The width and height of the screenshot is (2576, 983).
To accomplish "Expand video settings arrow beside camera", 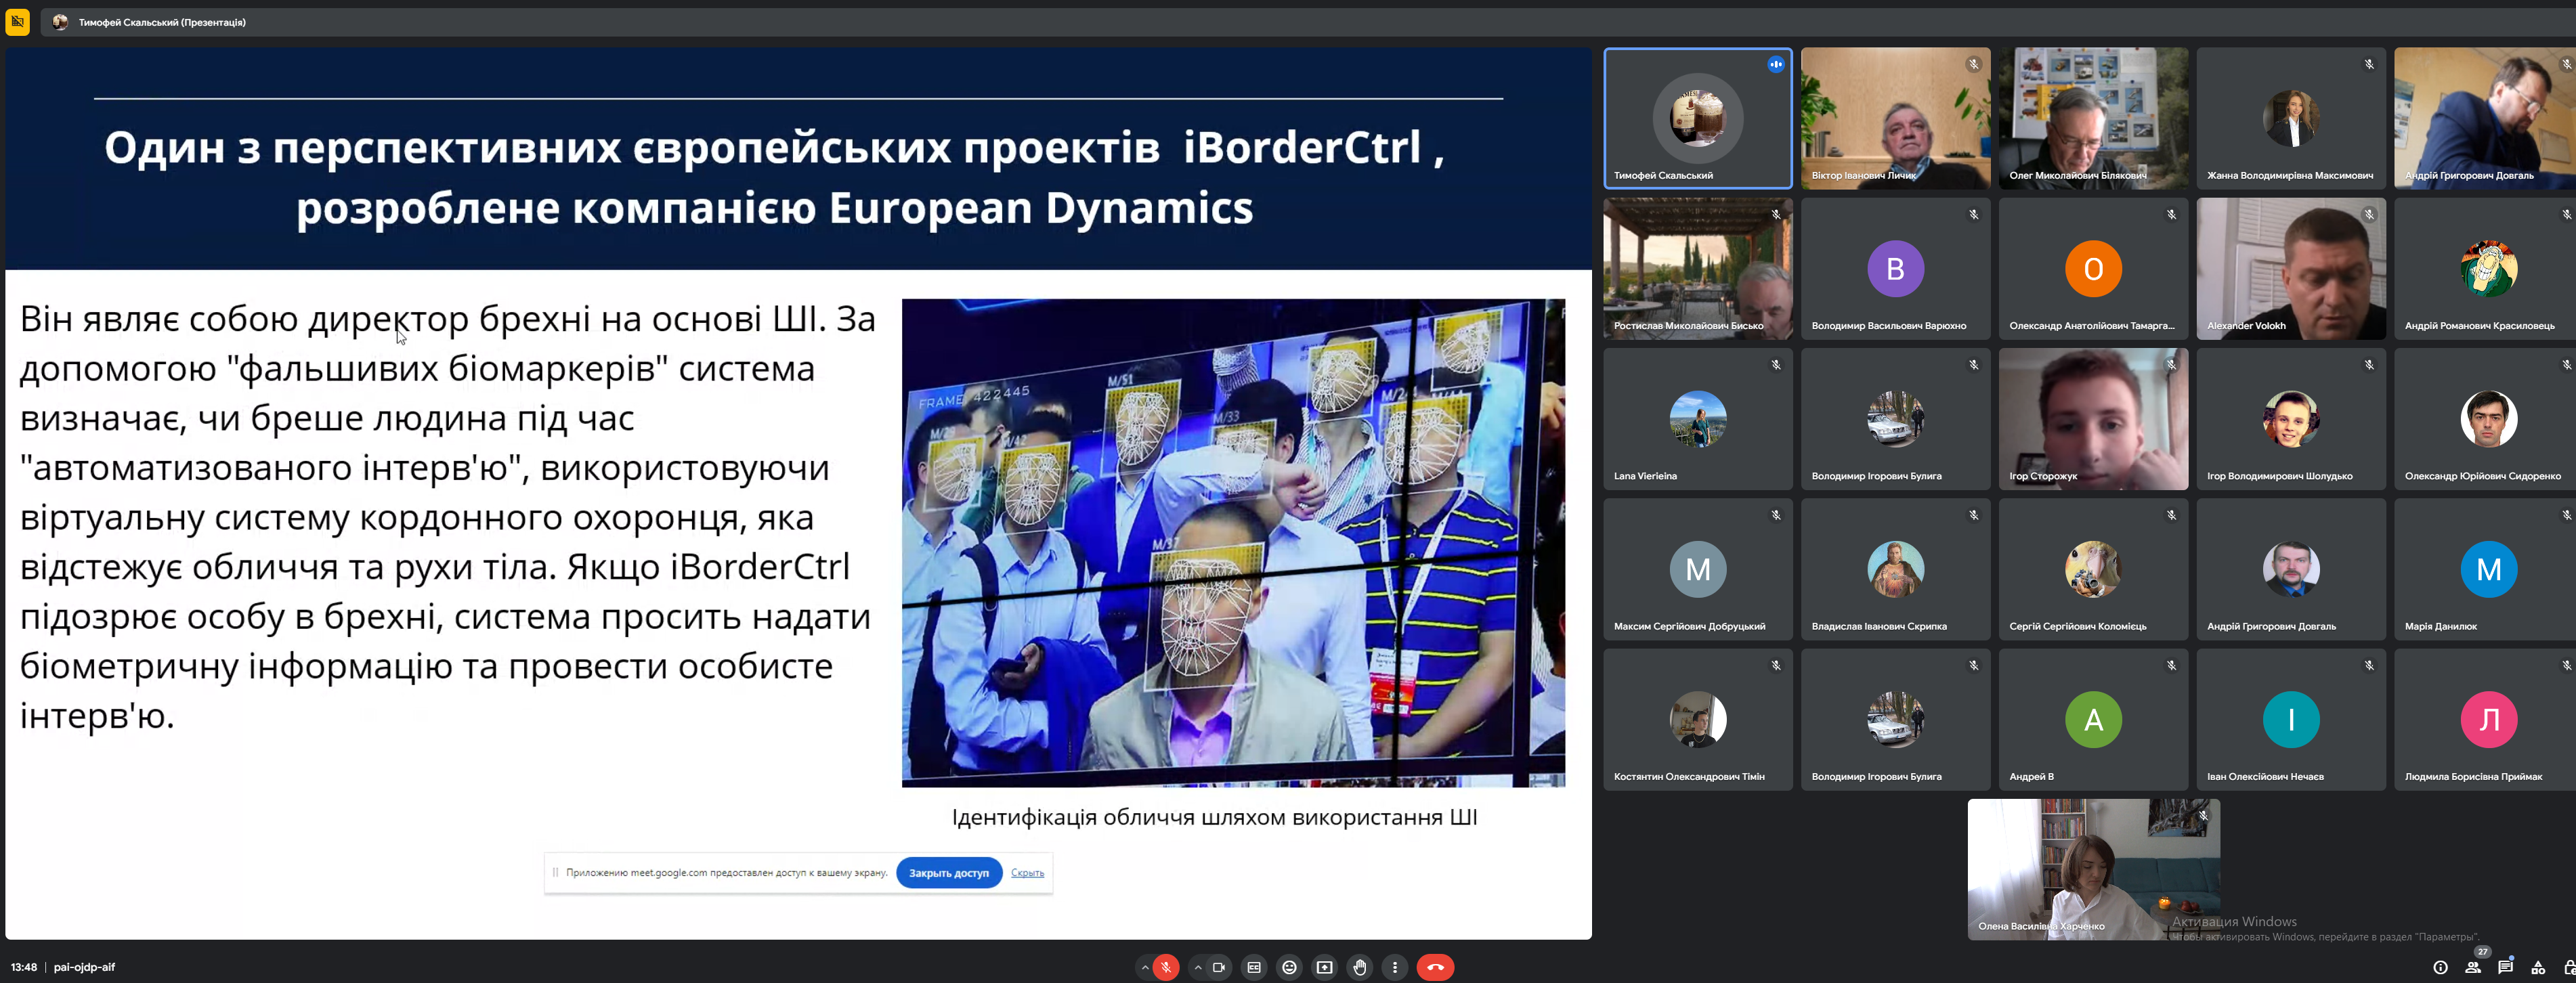I will [1198, 967].
